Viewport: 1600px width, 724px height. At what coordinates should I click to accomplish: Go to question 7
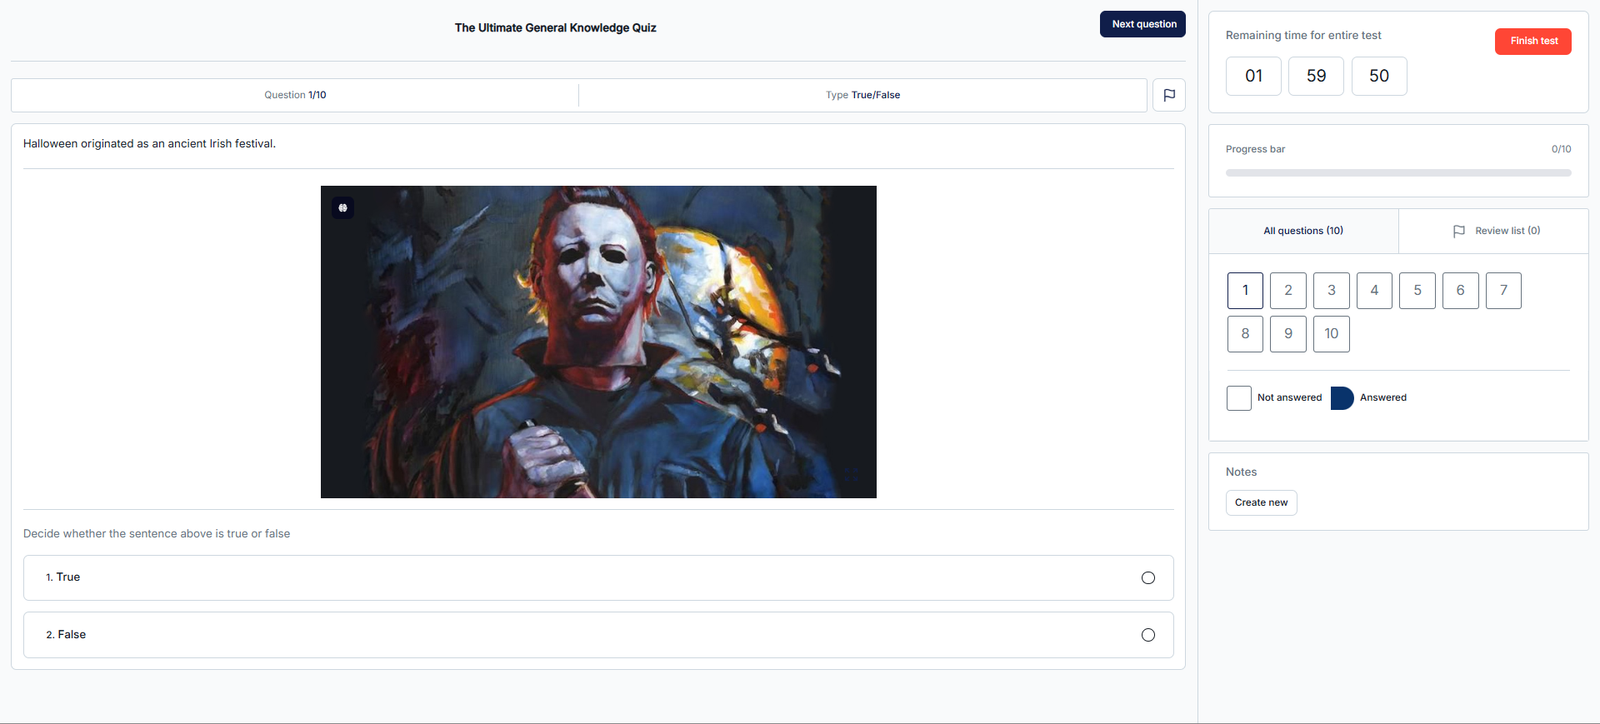[x=1503, y=291]
